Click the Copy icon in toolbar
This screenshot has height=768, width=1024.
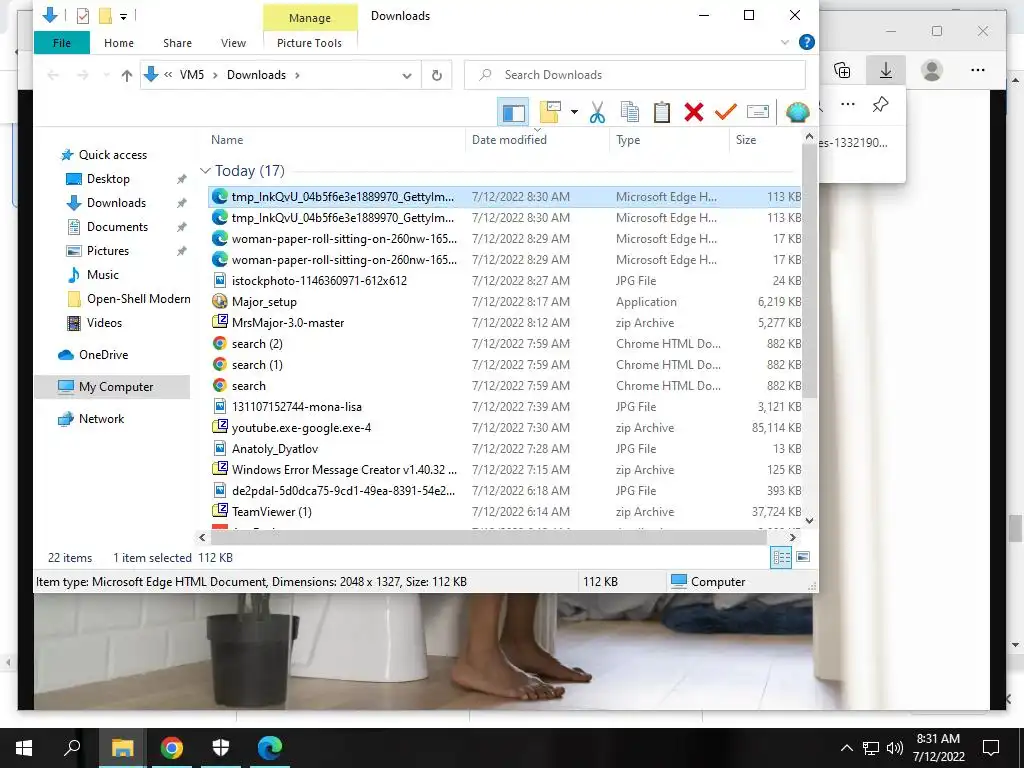coord(630,112)
